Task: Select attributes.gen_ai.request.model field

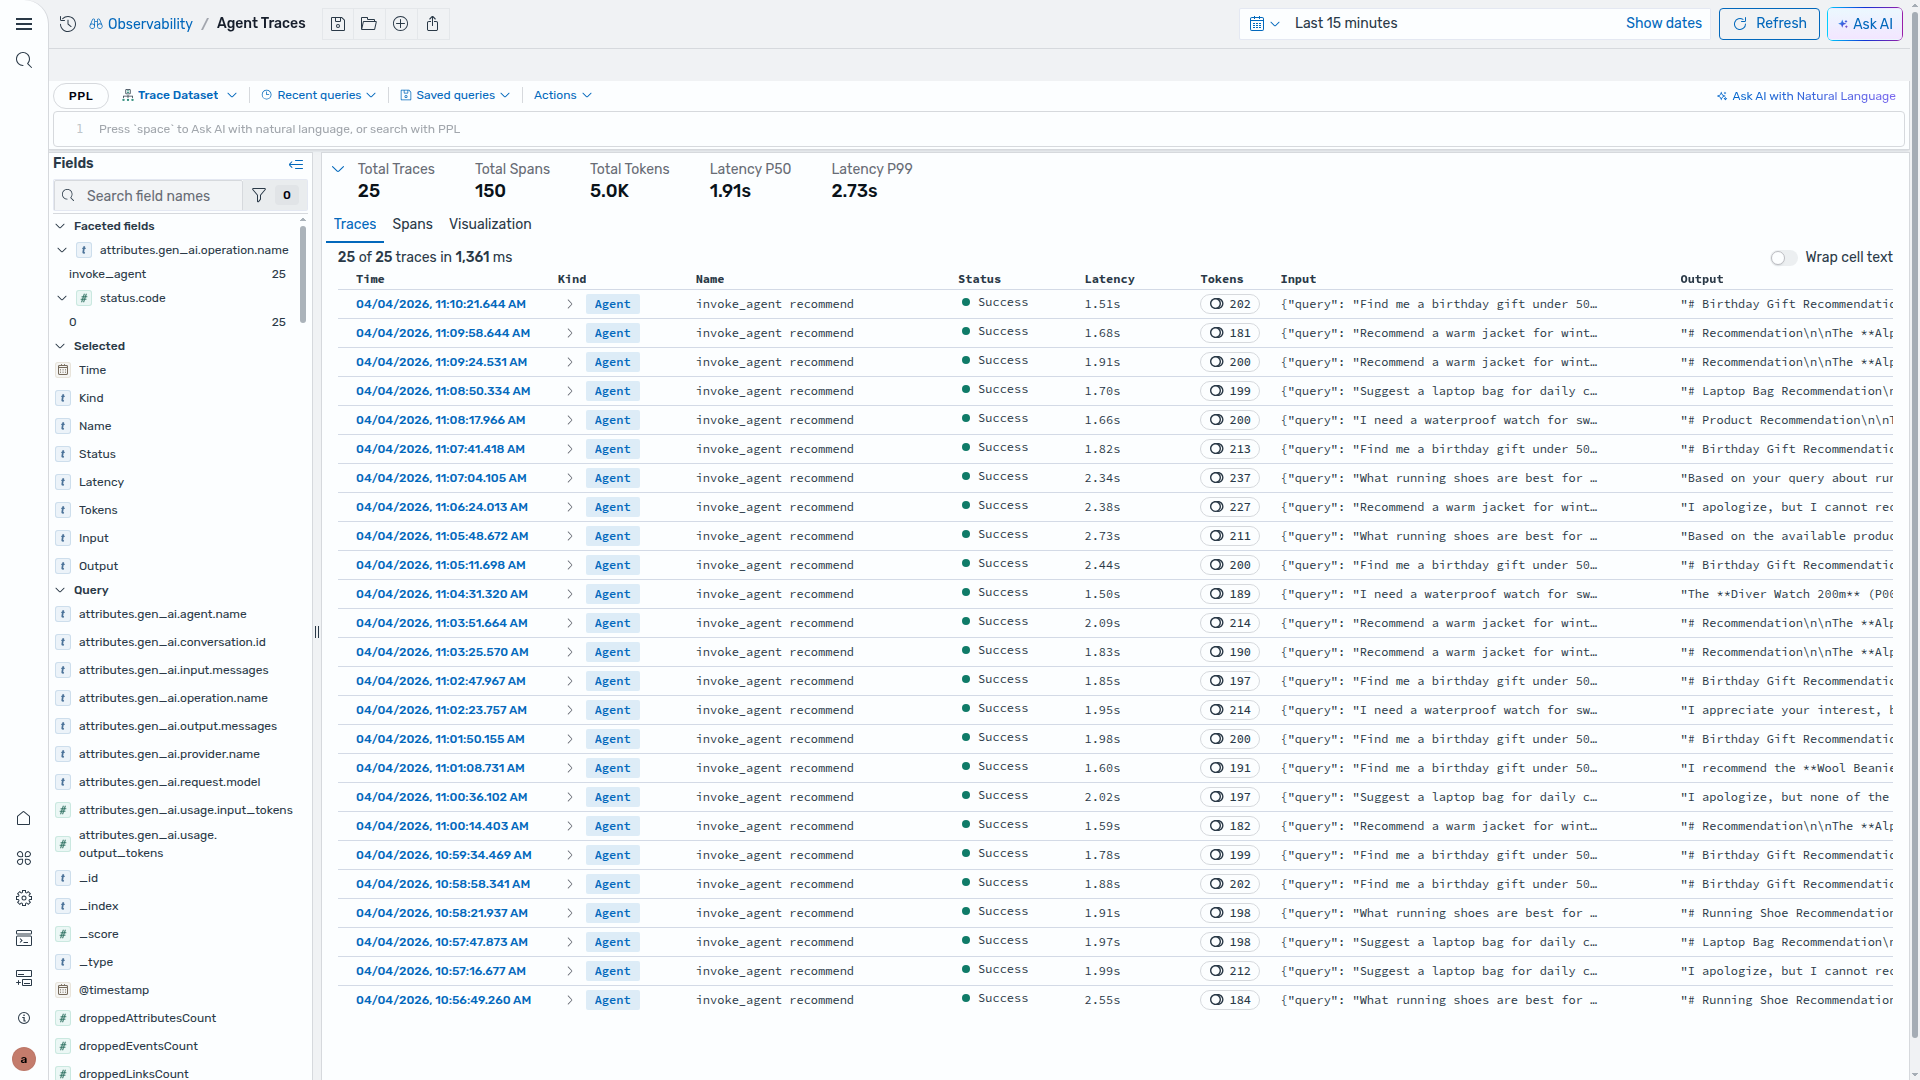Action: point(169,782)
